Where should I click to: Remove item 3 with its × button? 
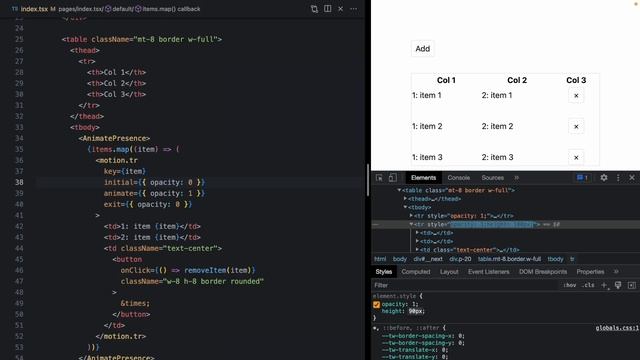point(576,158)
